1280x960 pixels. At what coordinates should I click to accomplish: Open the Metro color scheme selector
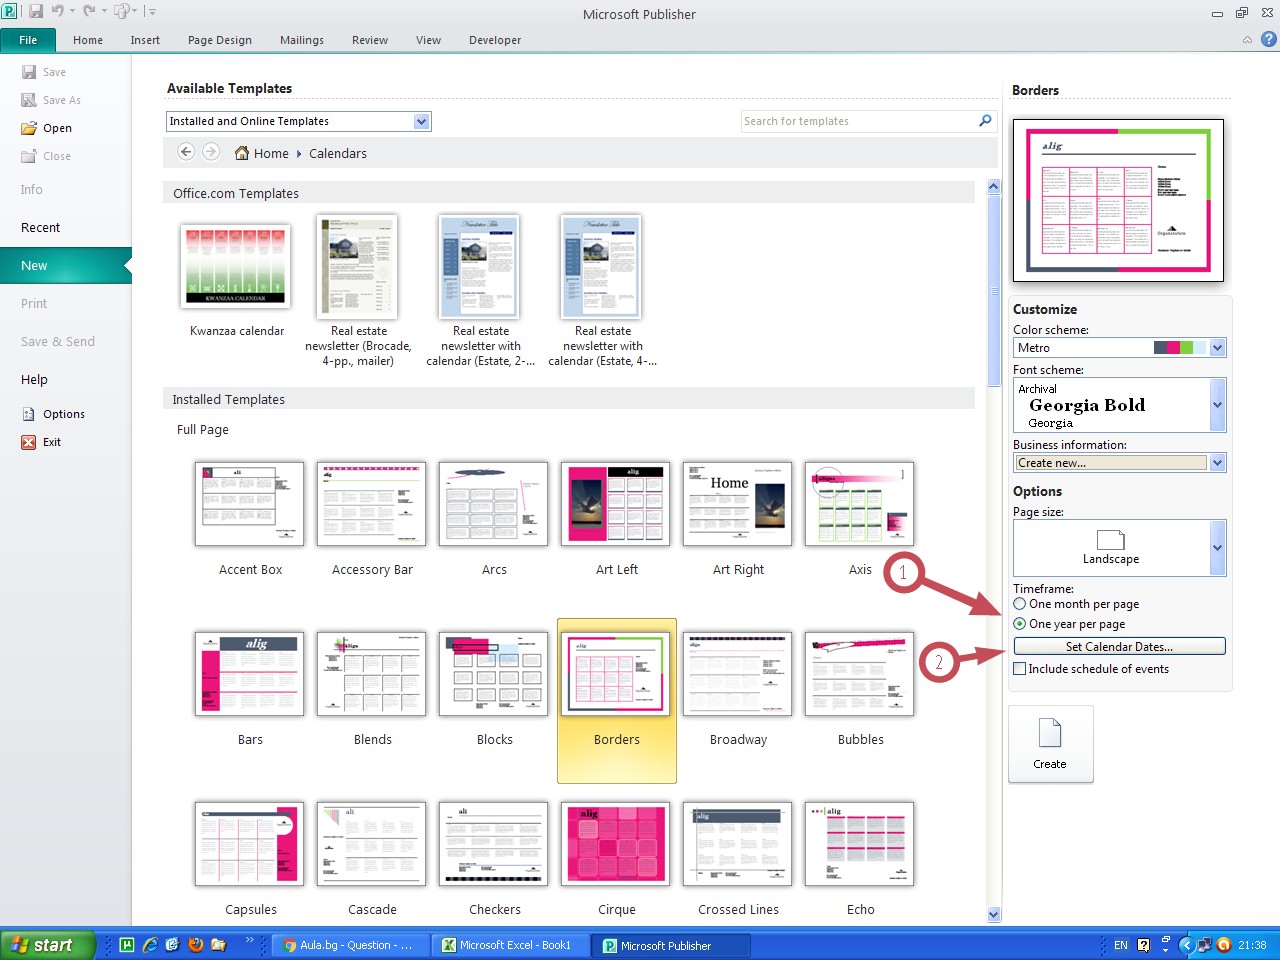coord(1217,348)
